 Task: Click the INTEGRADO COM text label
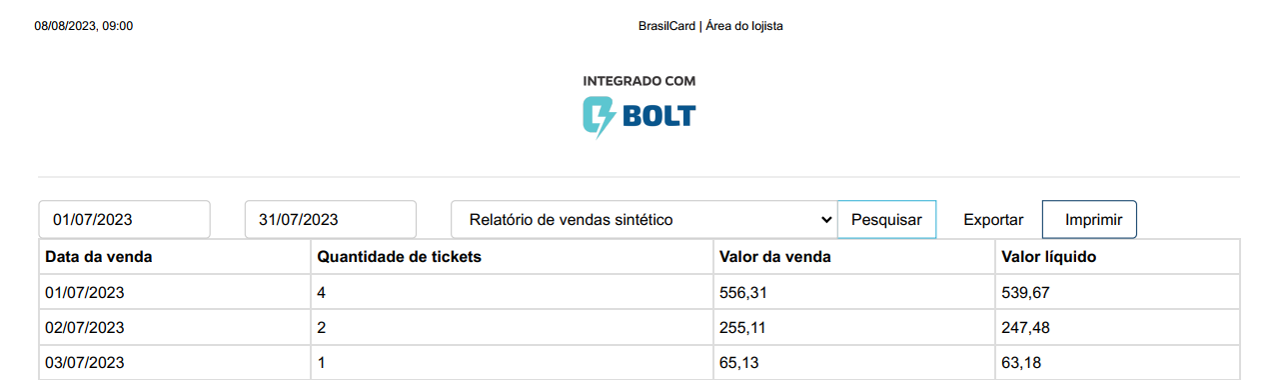(639, 81)
